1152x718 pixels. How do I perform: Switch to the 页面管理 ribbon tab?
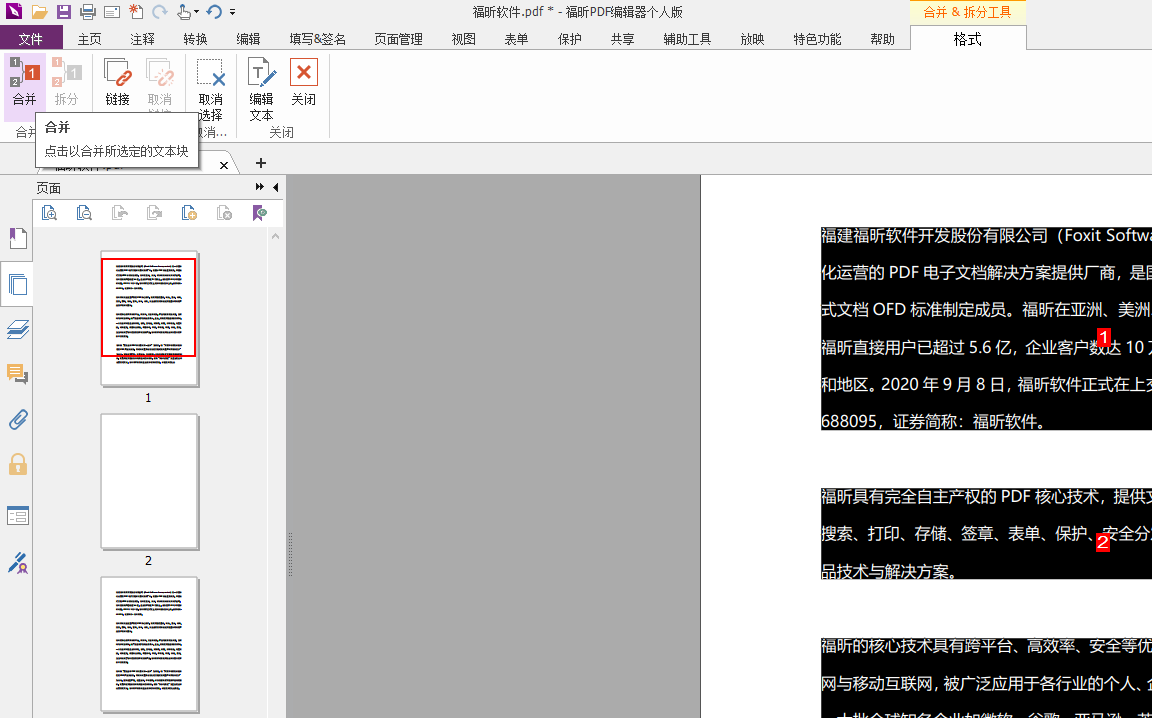[x=398, y=39]
